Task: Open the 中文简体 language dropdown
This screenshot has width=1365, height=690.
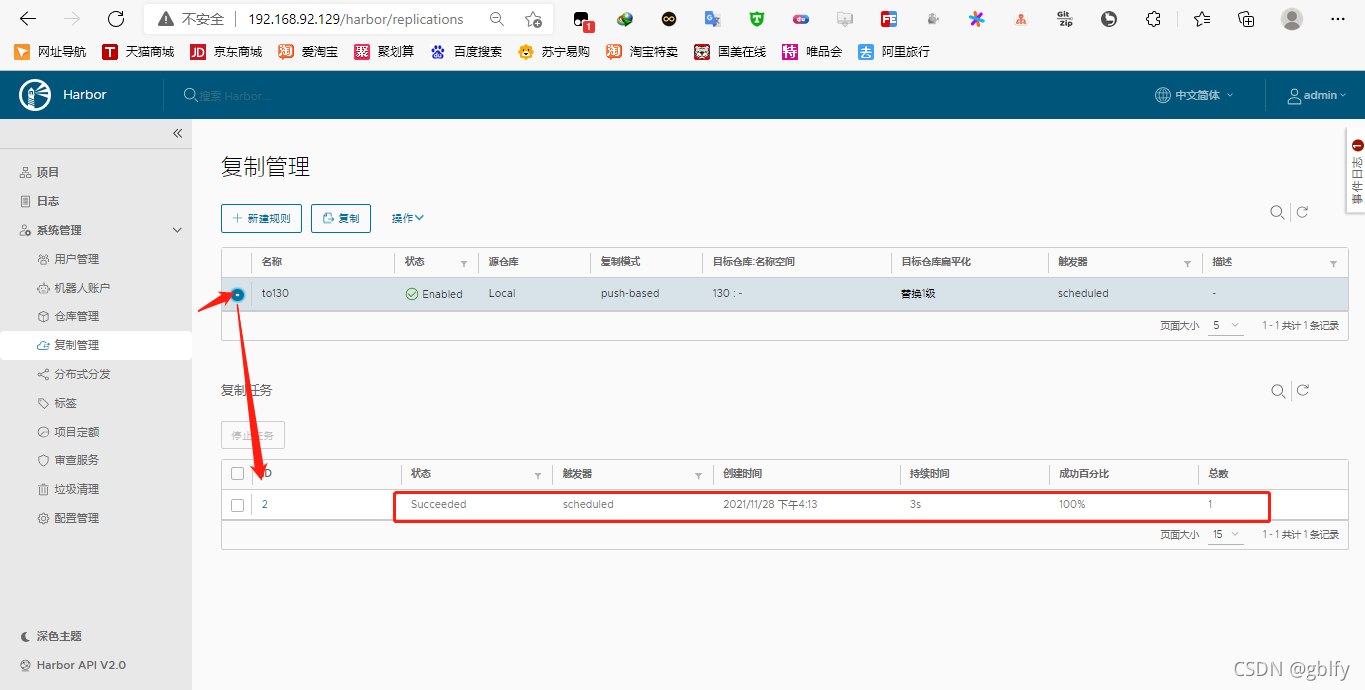Action: pos(1194,95)
